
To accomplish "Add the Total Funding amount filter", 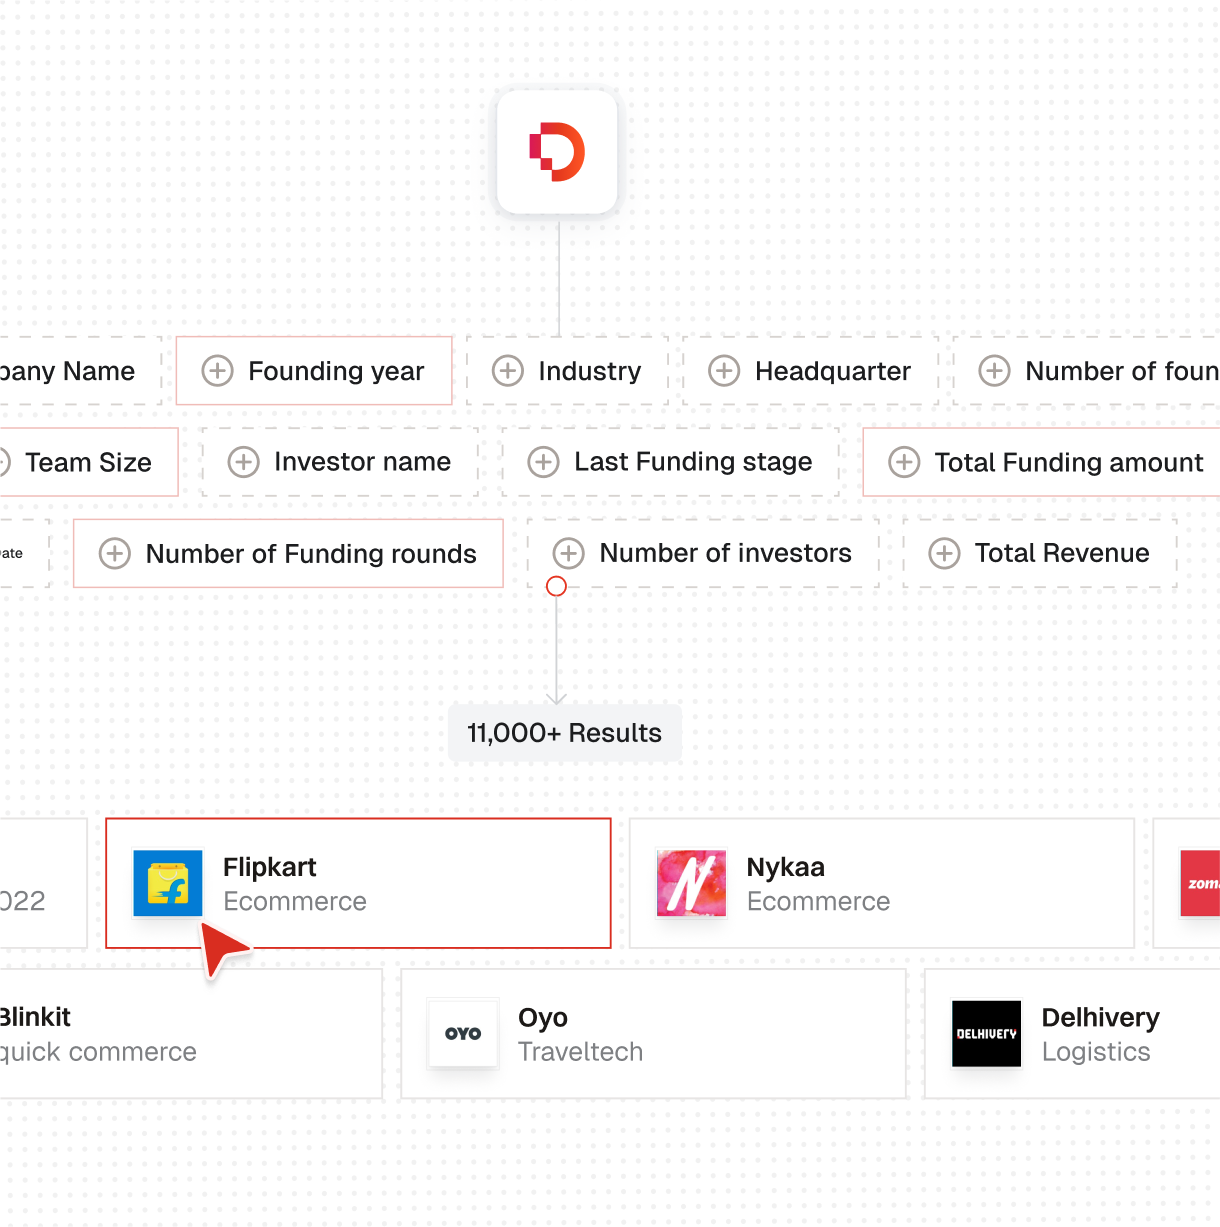I will tap(1045, 462).
